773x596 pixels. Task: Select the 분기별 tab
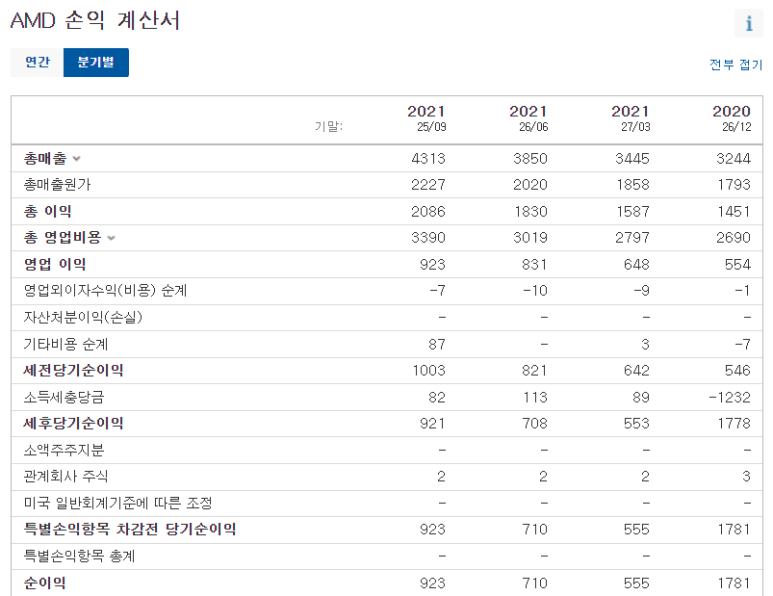96,63
